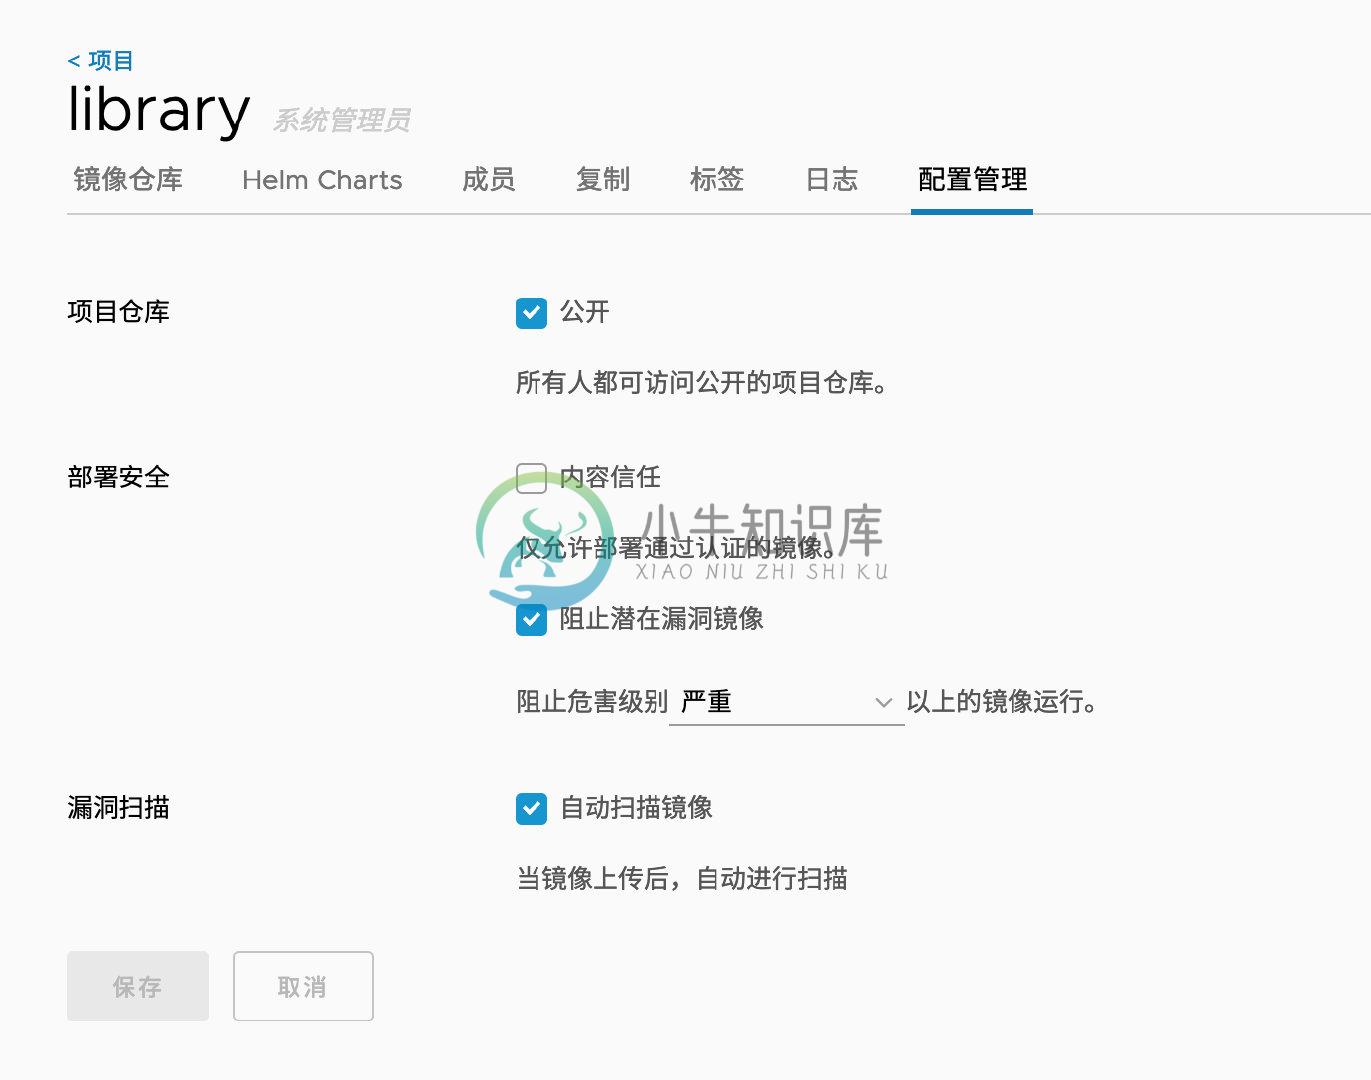
Task: Uncheck the 公开 checkbox
Action: [531, 313]
